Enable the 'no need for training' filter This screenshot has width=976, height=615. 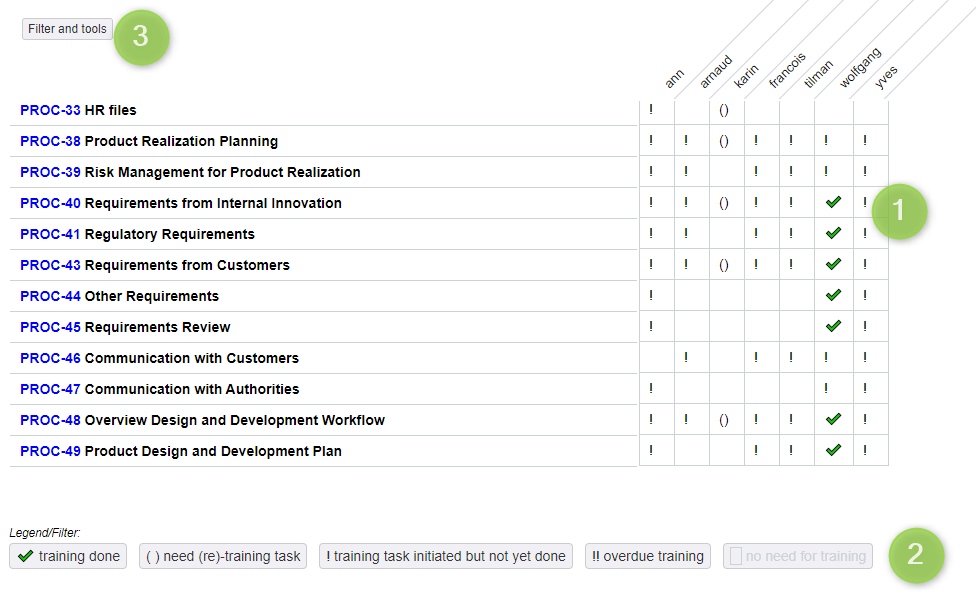[x=797, y=556]
